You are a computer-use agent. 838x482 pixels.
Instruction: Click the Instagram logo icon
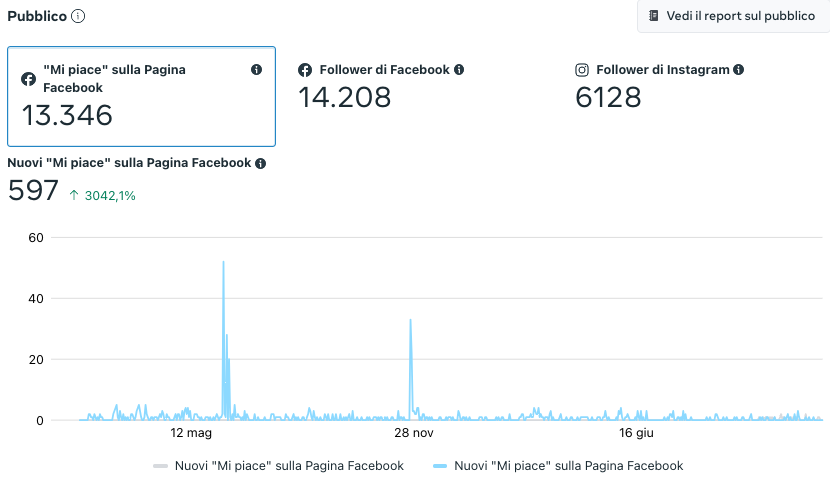(x=582, y=70)
